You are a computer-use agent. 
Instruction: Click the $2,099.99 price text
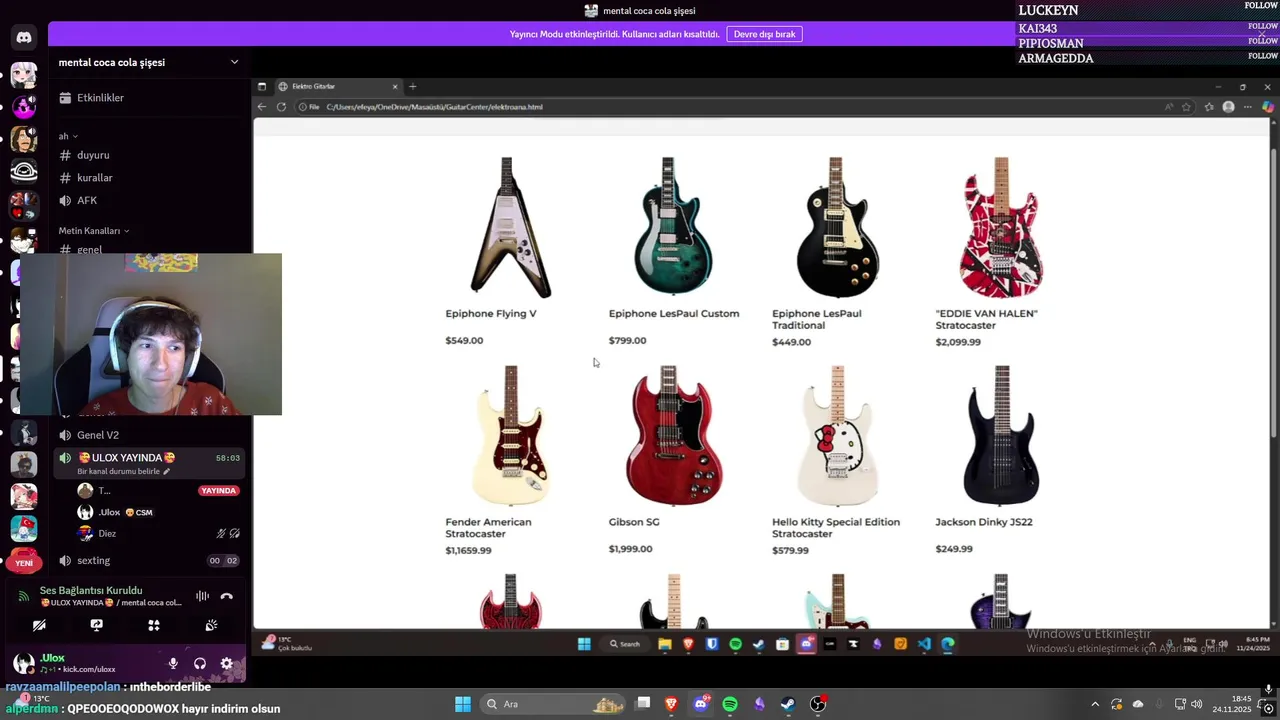958,342
